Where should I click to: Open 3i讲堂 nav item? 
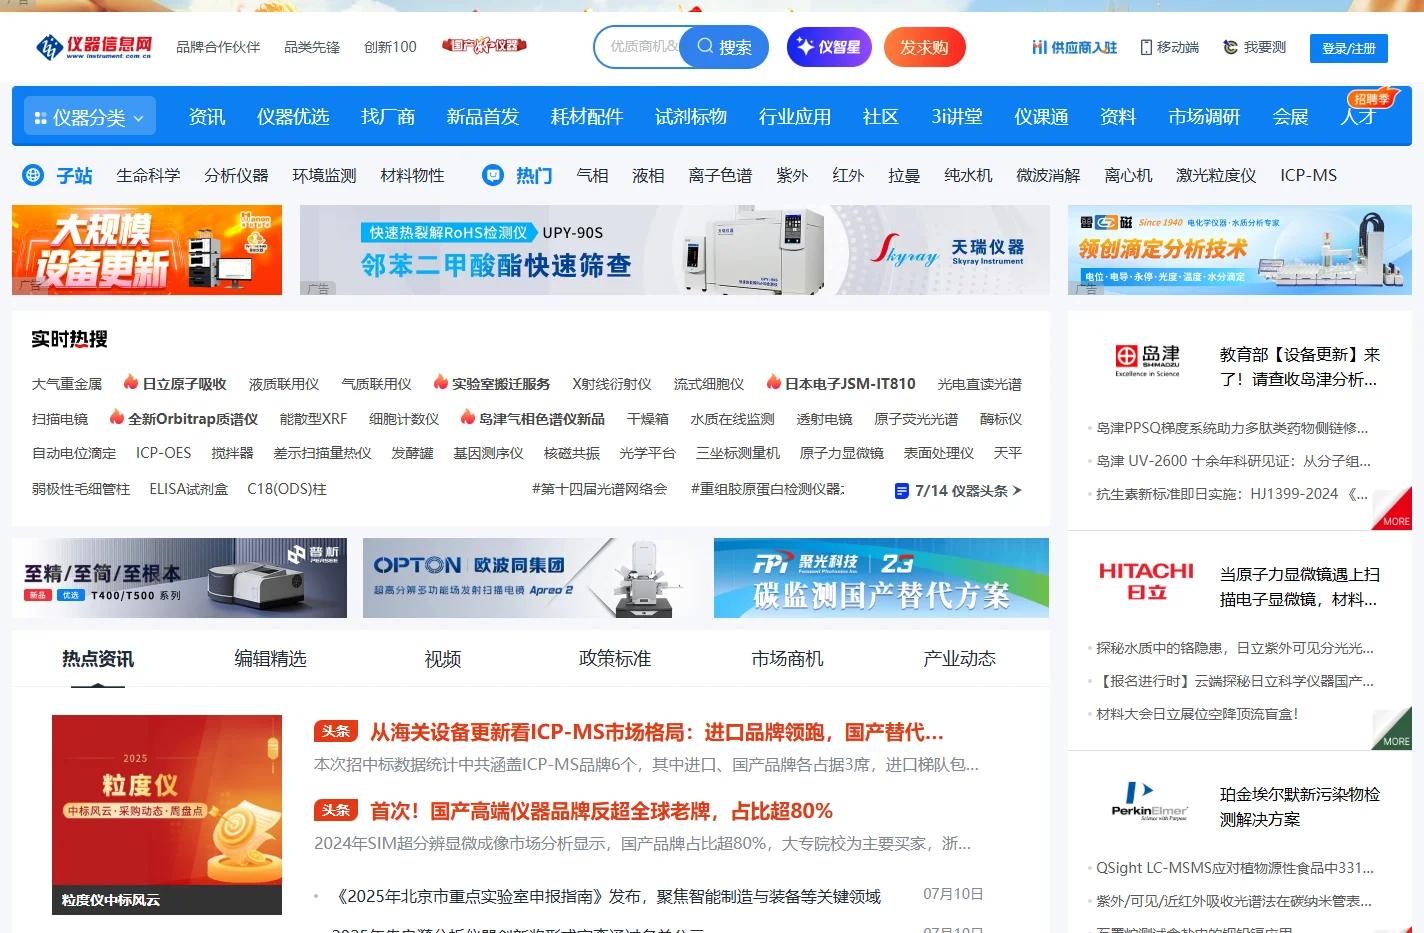pyautogui.click(x=957, y=117)
